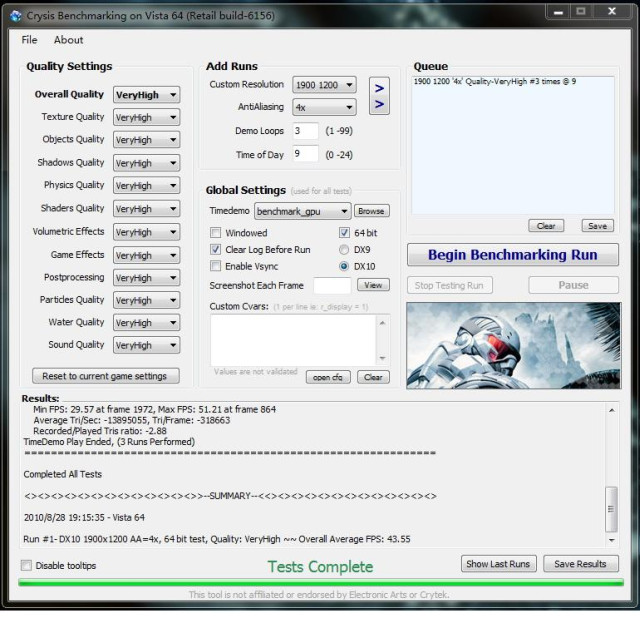
Task: Click Browse next to Timedemo
Action: [371, 211]
